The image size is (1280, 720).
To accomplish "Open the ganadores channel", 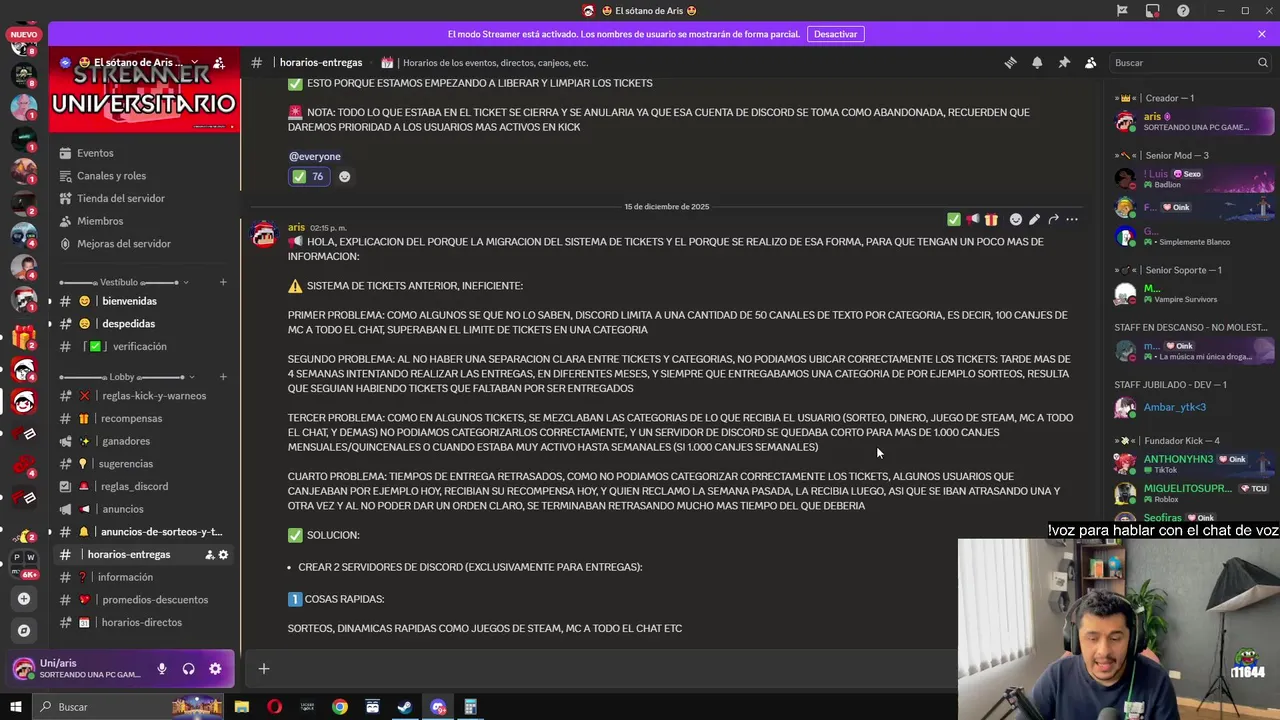I will [145, 441].
